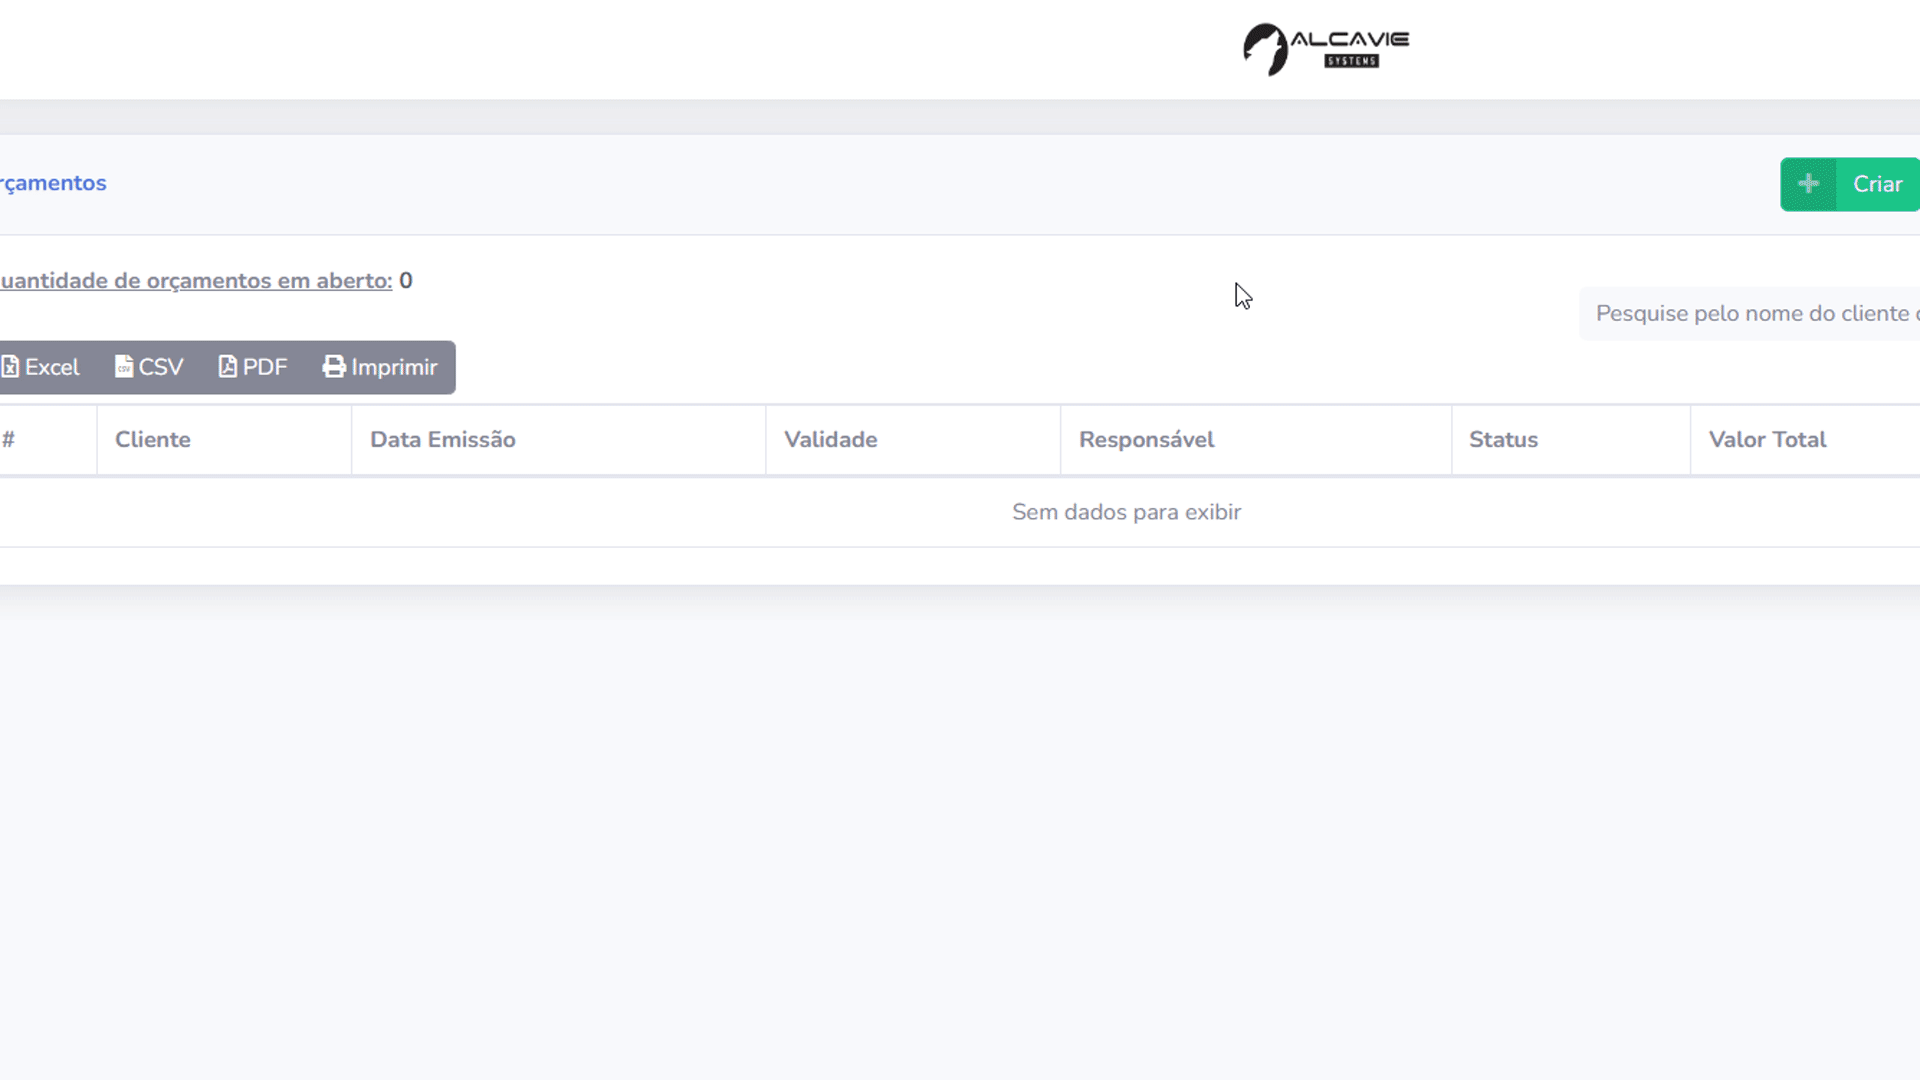Click the PDF document icon

228,367
